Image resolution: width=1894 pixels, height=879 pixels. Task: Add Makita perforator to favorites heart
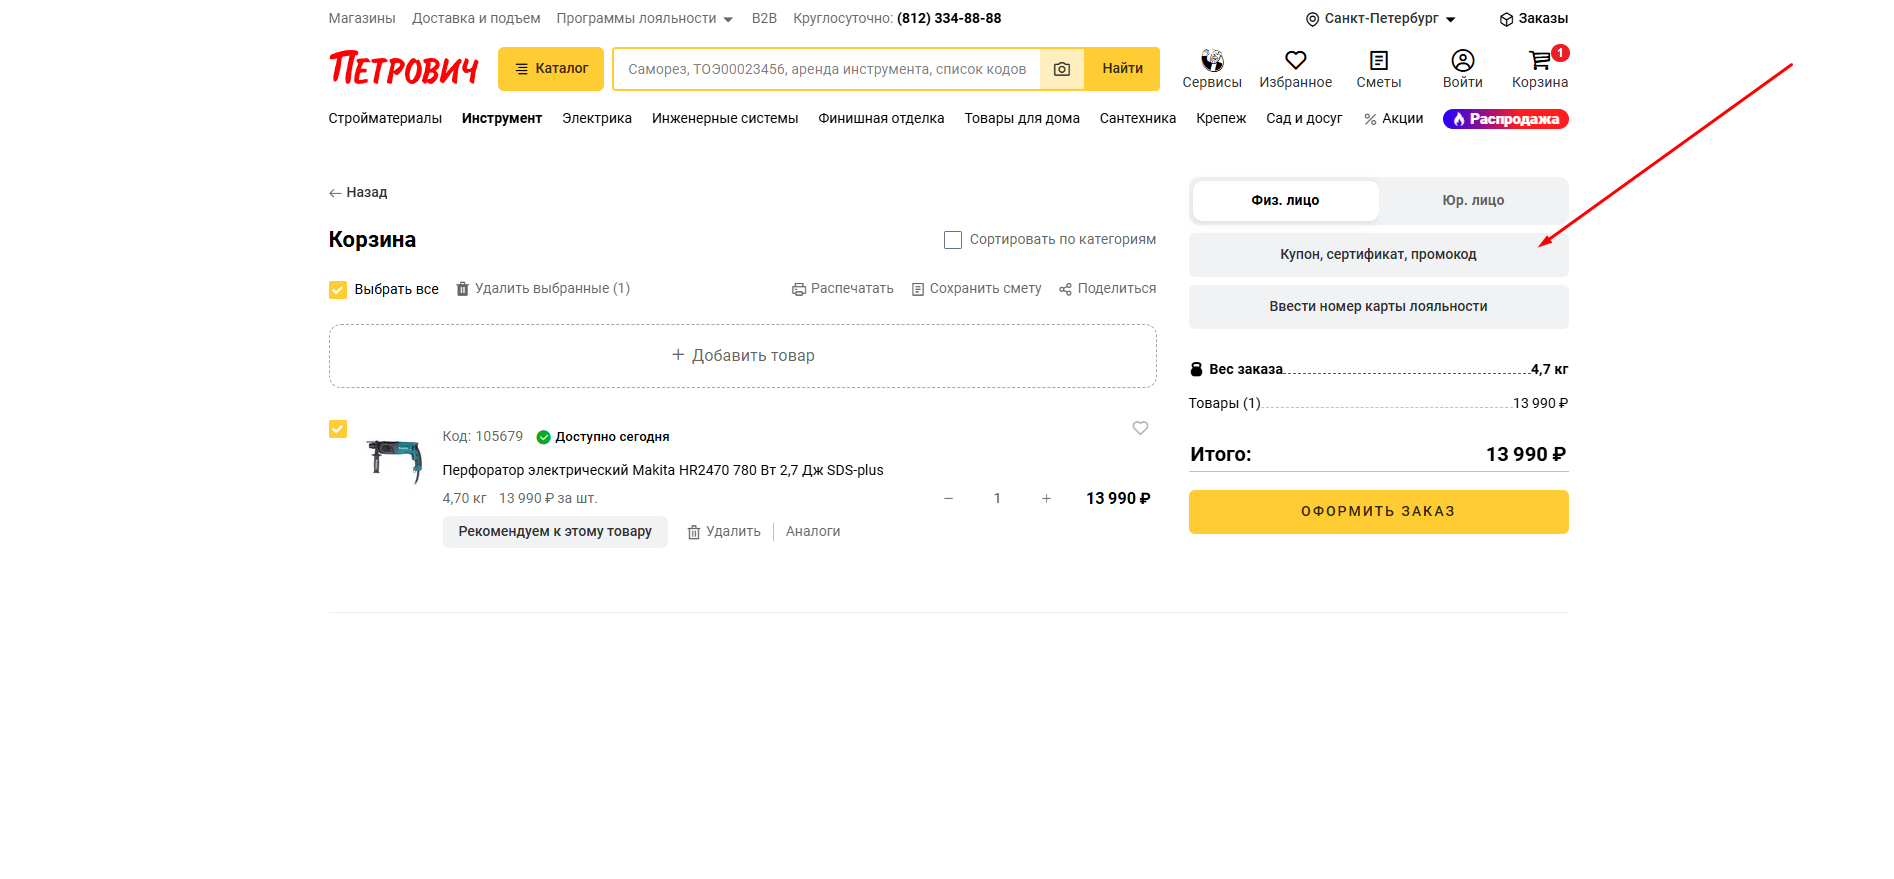click(x=1140, y=428)
